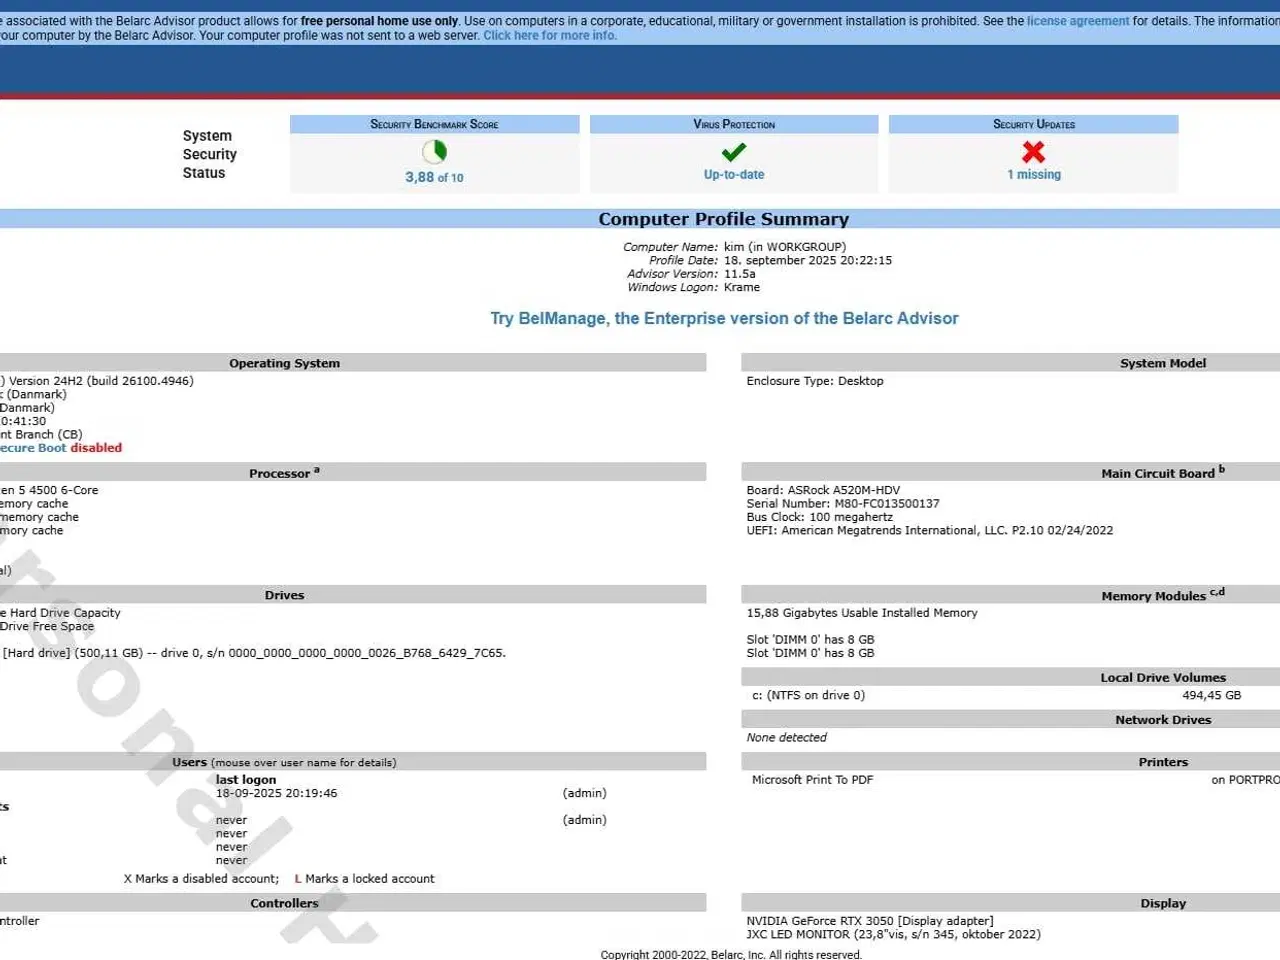Open the Try BelManage Enterprise version link
The width and height of the screenshot is (1280, 960).
pos(724,318)
